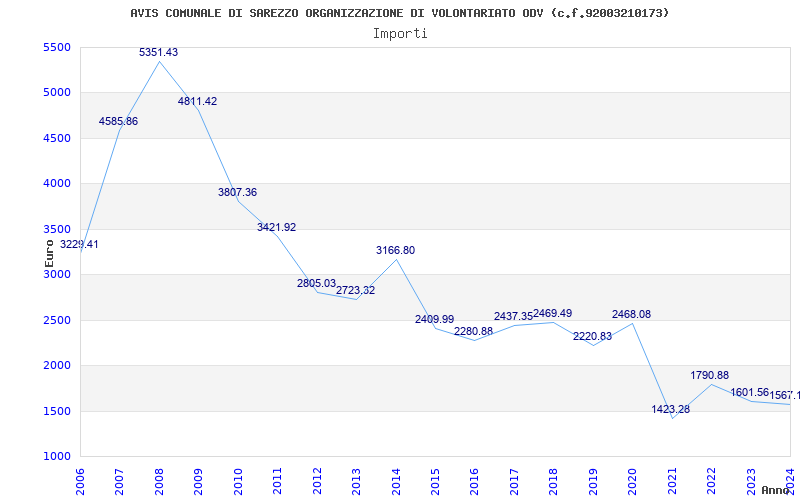Select the data label 1790.88

pos(710,376)
